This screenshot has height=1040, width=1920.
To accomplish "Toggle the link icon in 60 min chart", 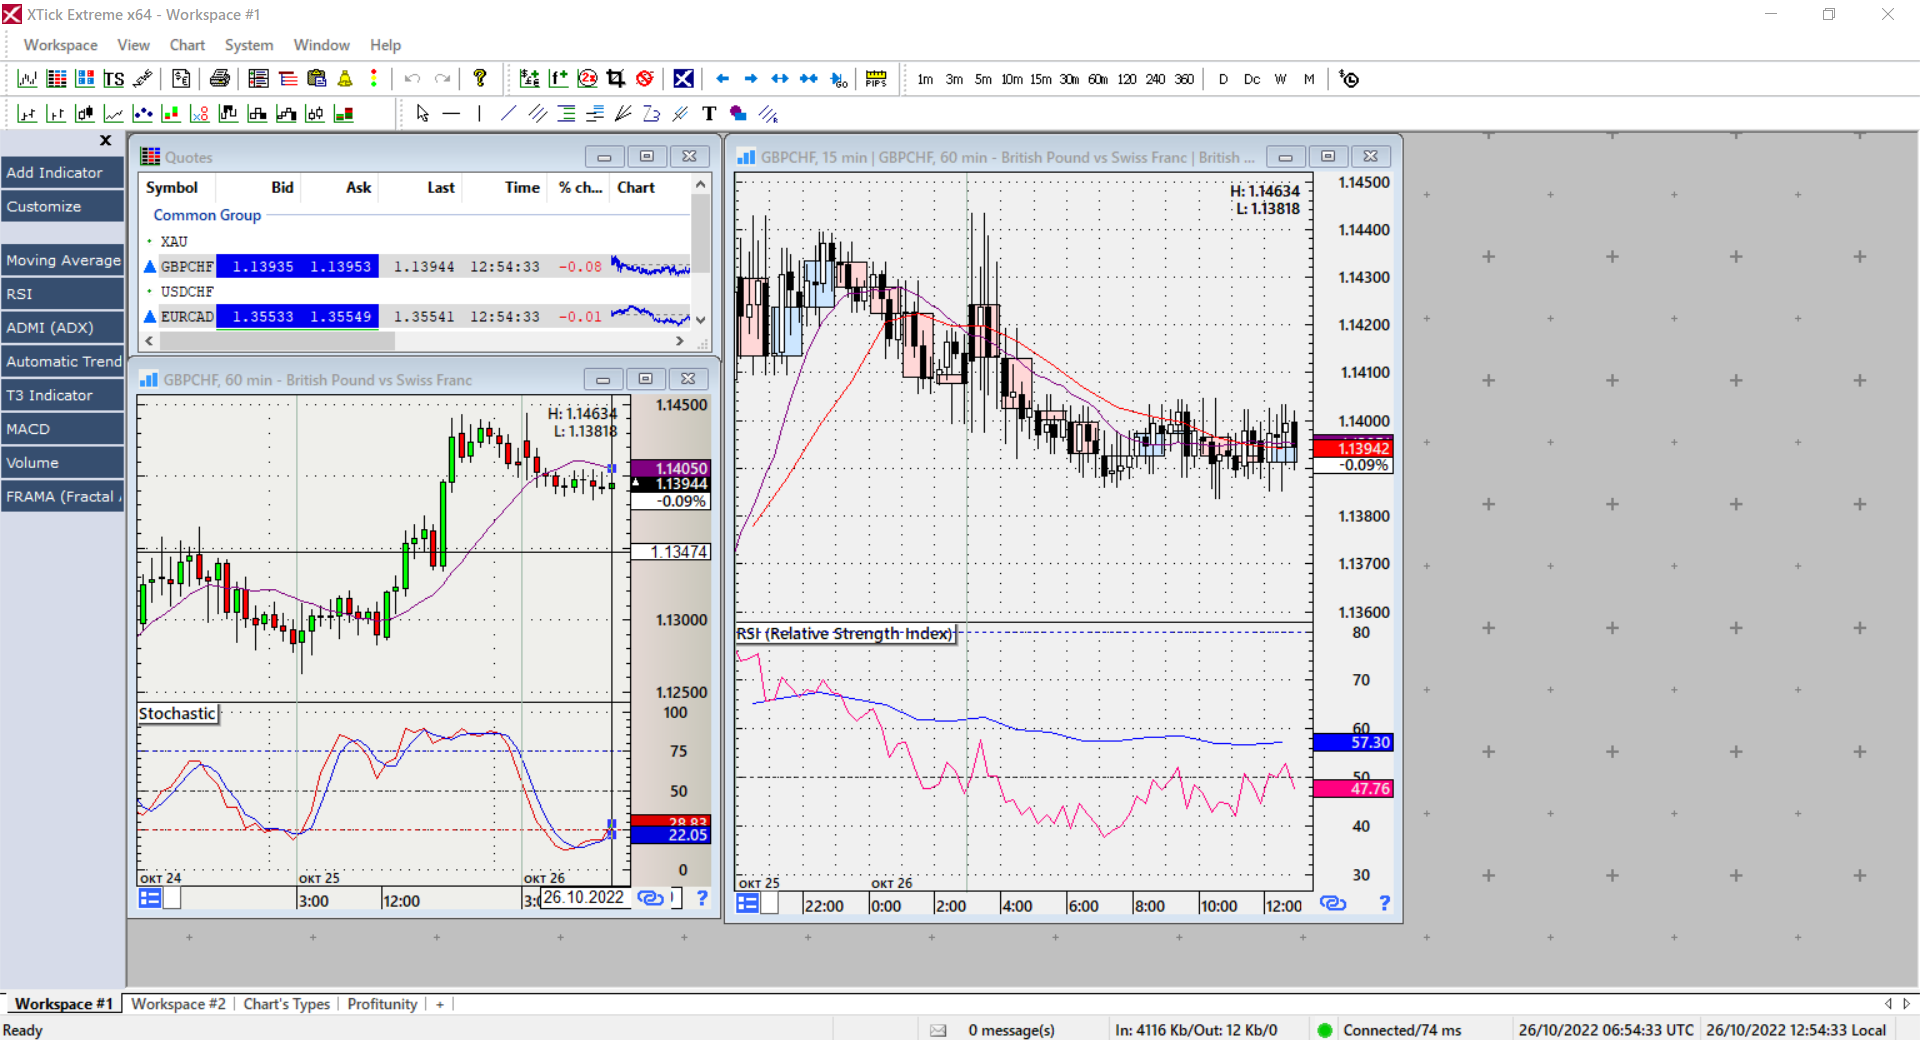I will 650,898.
